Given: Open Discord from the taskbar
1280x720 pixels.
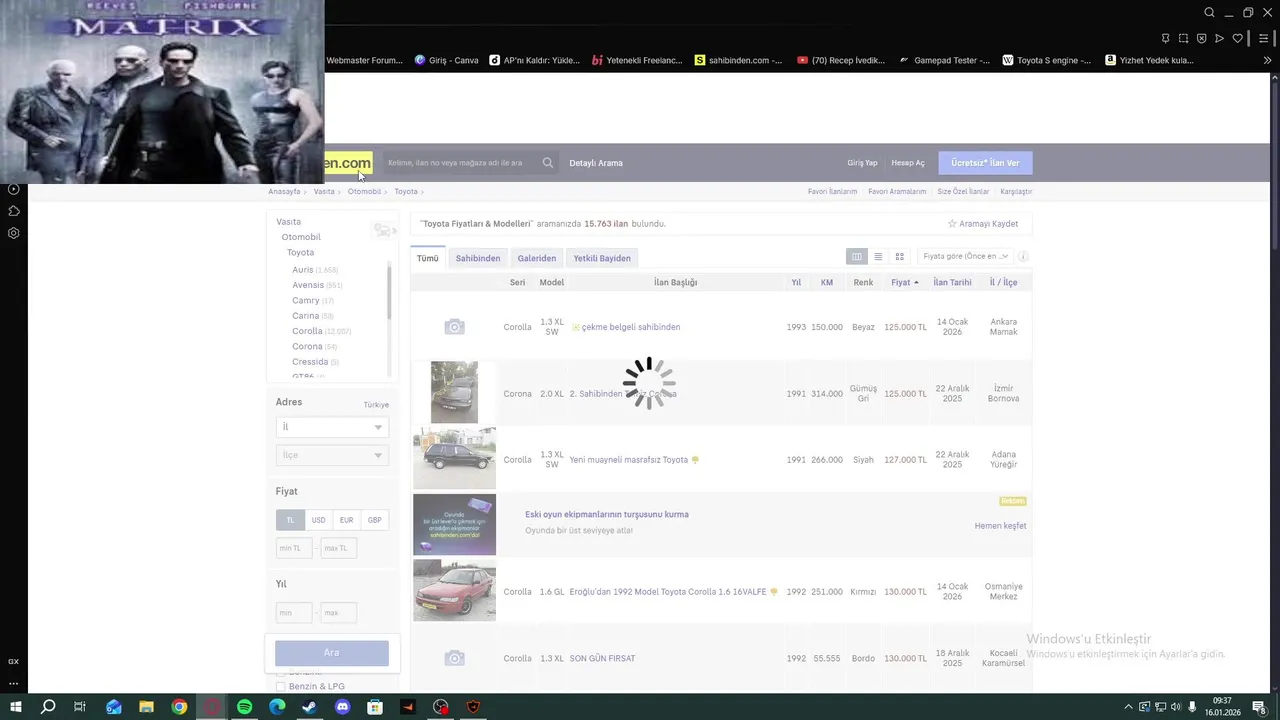Looking at the screenshot, I should tap(343, 707).
